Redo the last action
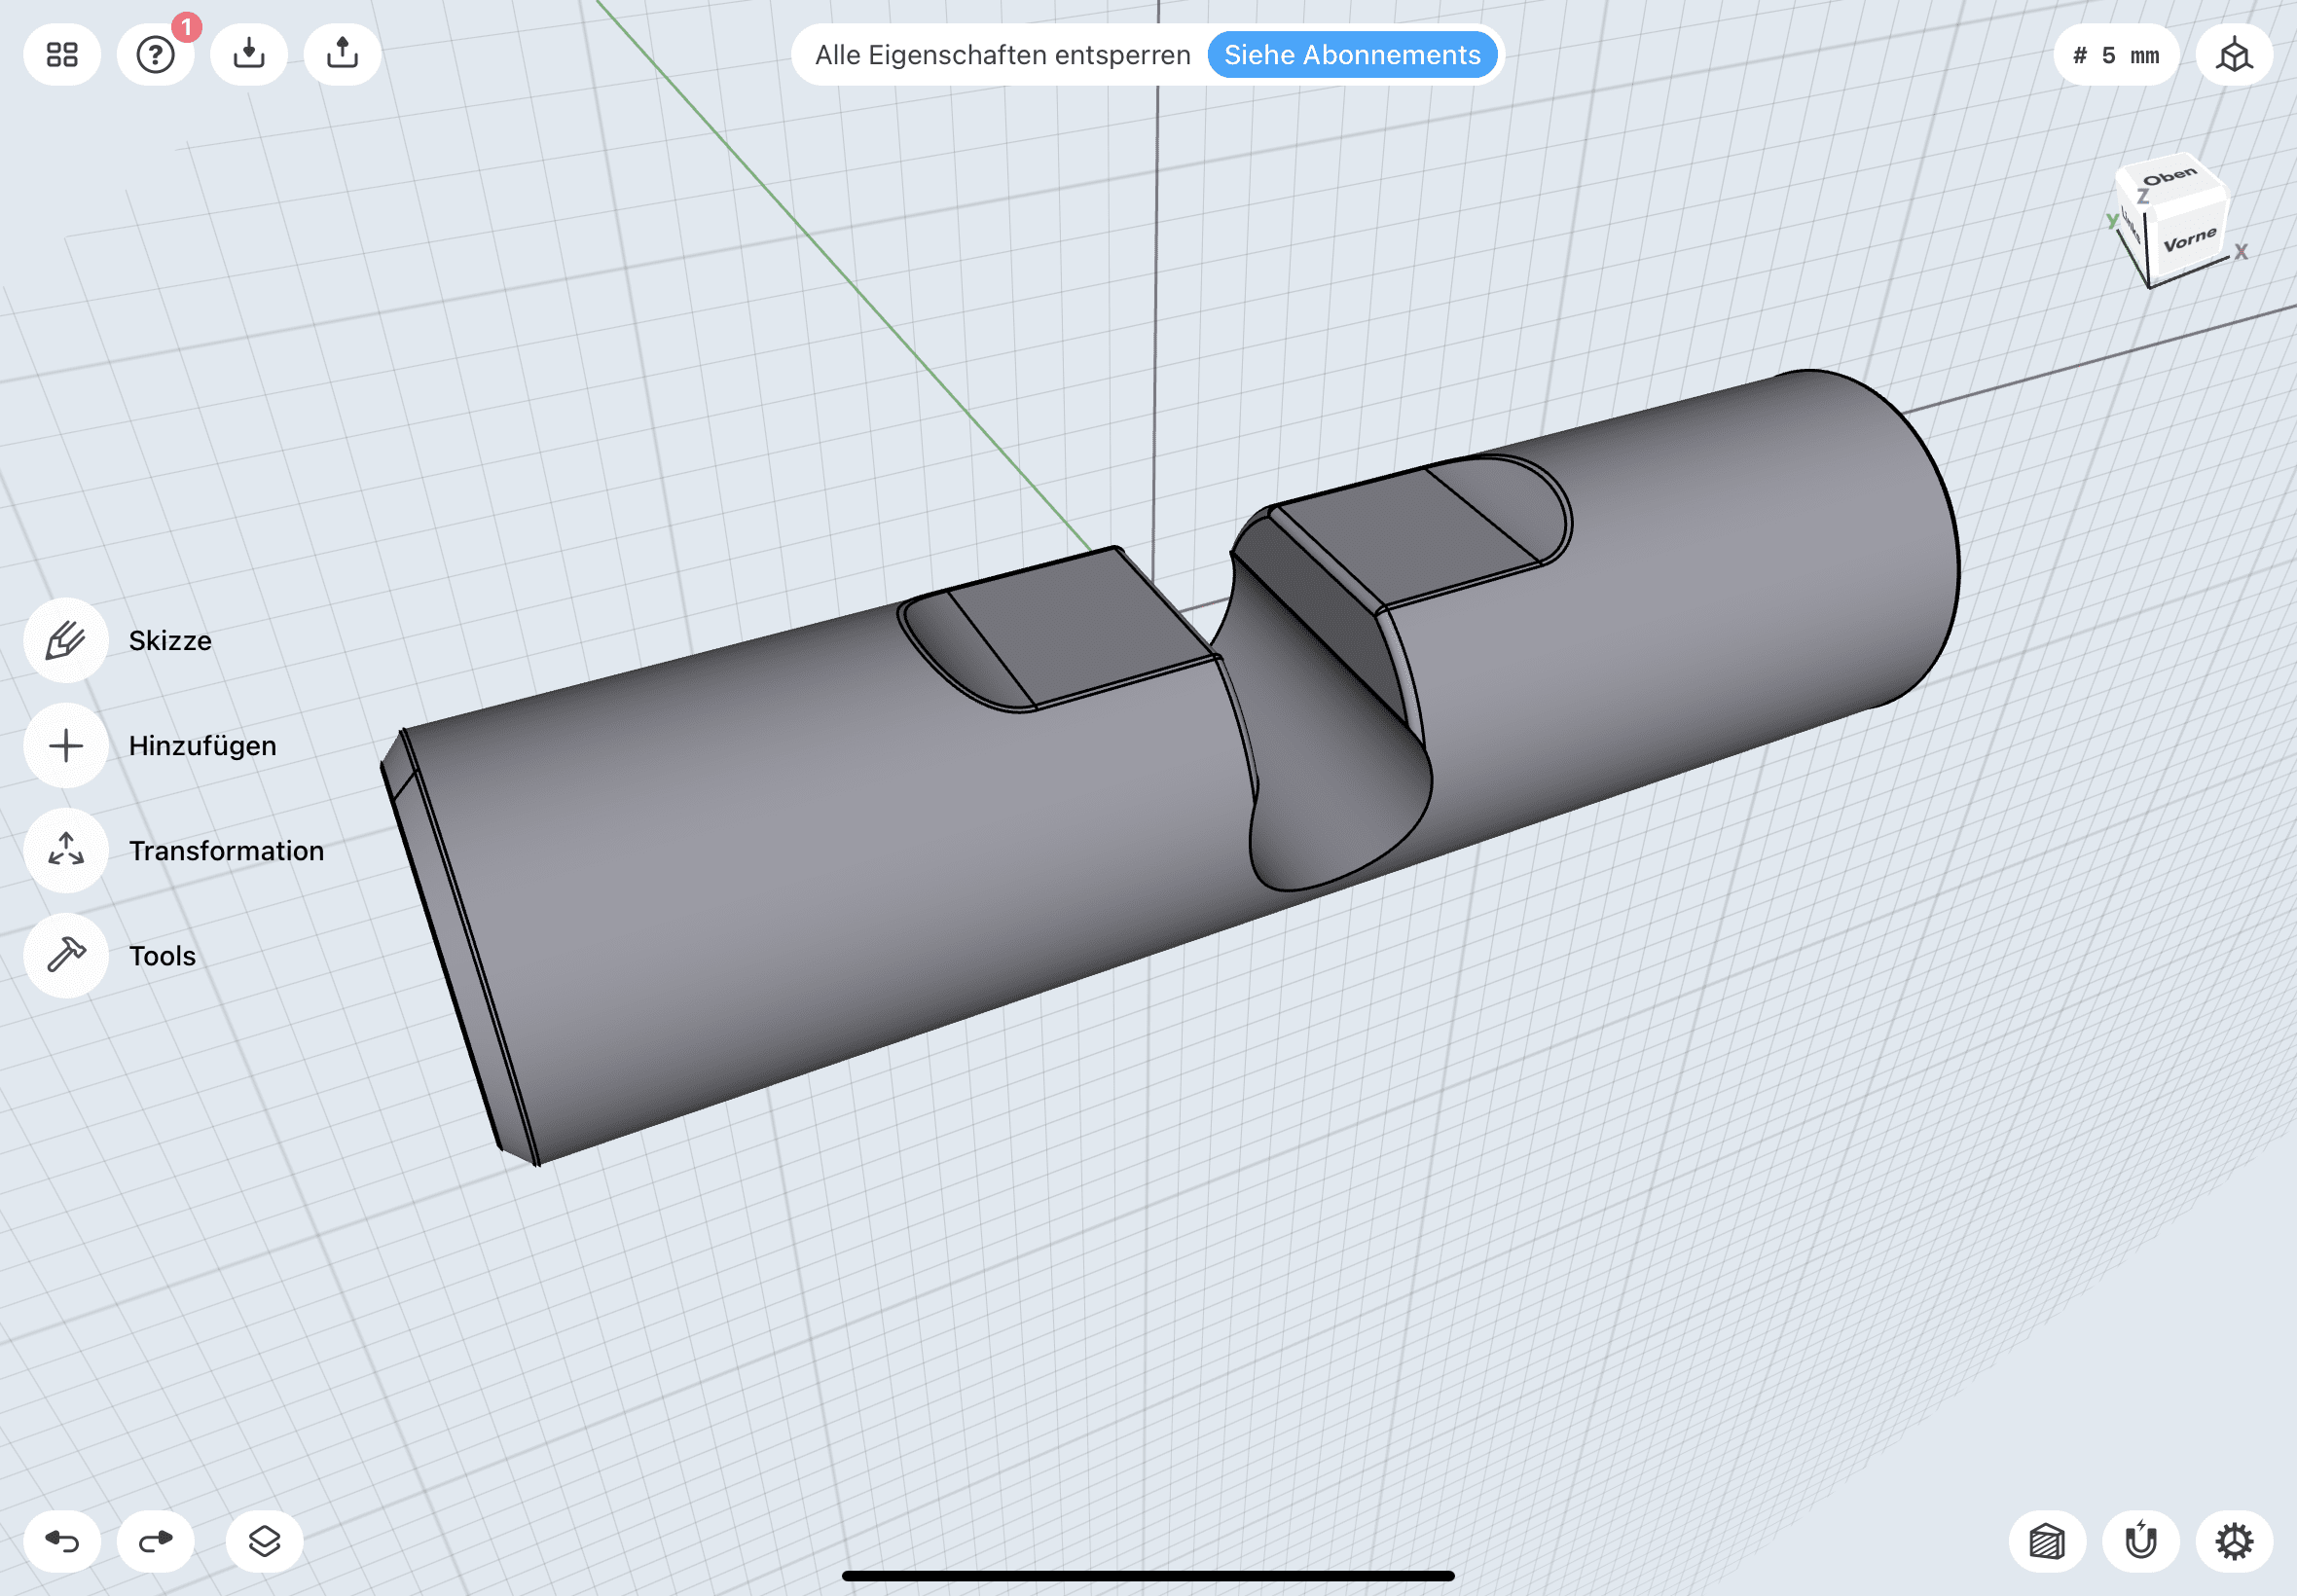 pos(155,1541)
